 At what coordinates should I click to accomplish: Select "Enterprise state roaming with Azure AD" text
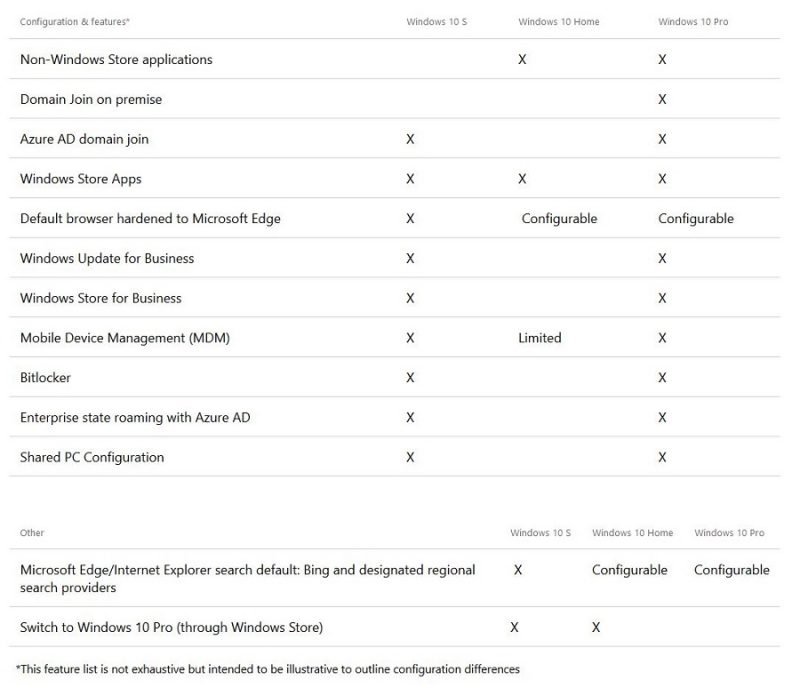click(135, 417)
